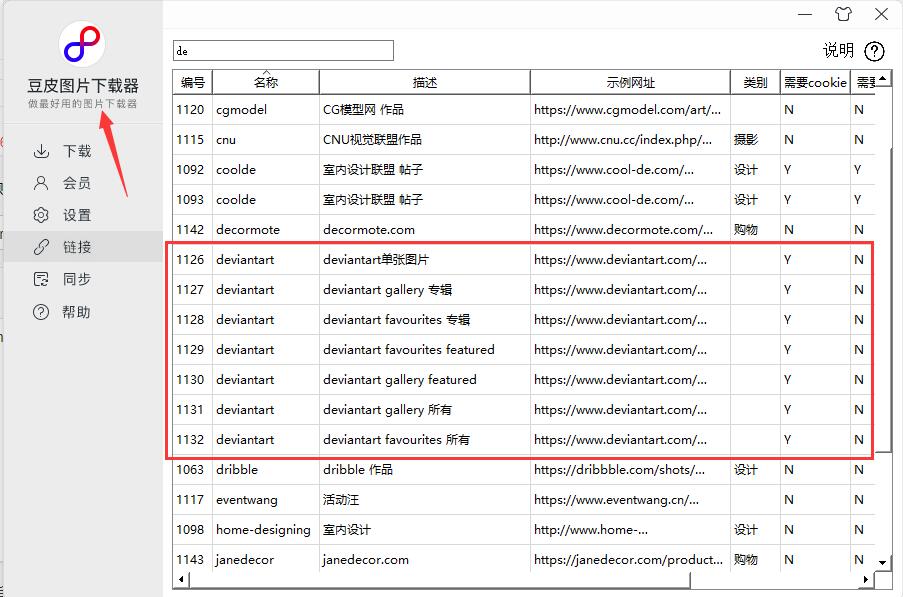Image resolution: width=903 pixels, height=597 pixels.
Task: Click the question-mark icon beside 帮助
Action: pyautogui.click(x=41, y=312)
